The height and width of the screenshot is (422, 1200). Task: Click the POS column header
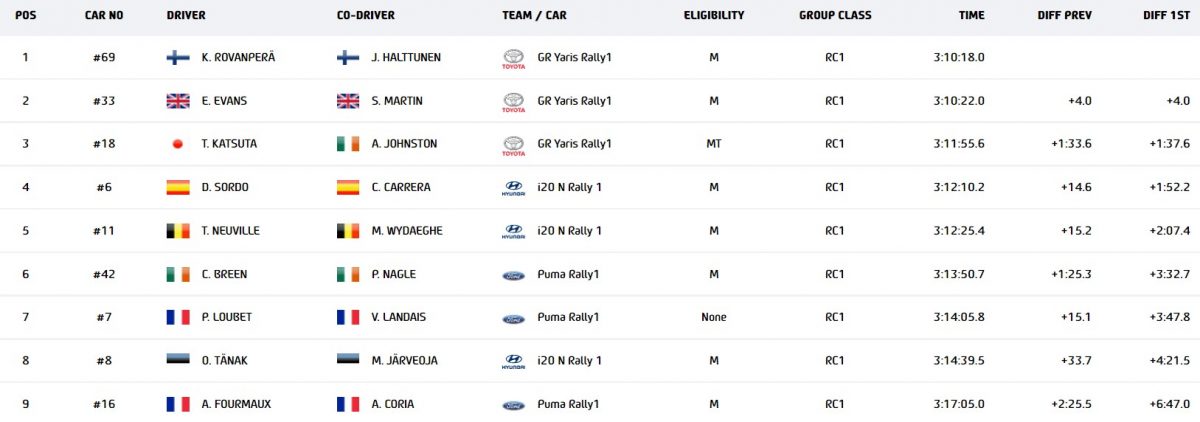click(x=26, y=15)
